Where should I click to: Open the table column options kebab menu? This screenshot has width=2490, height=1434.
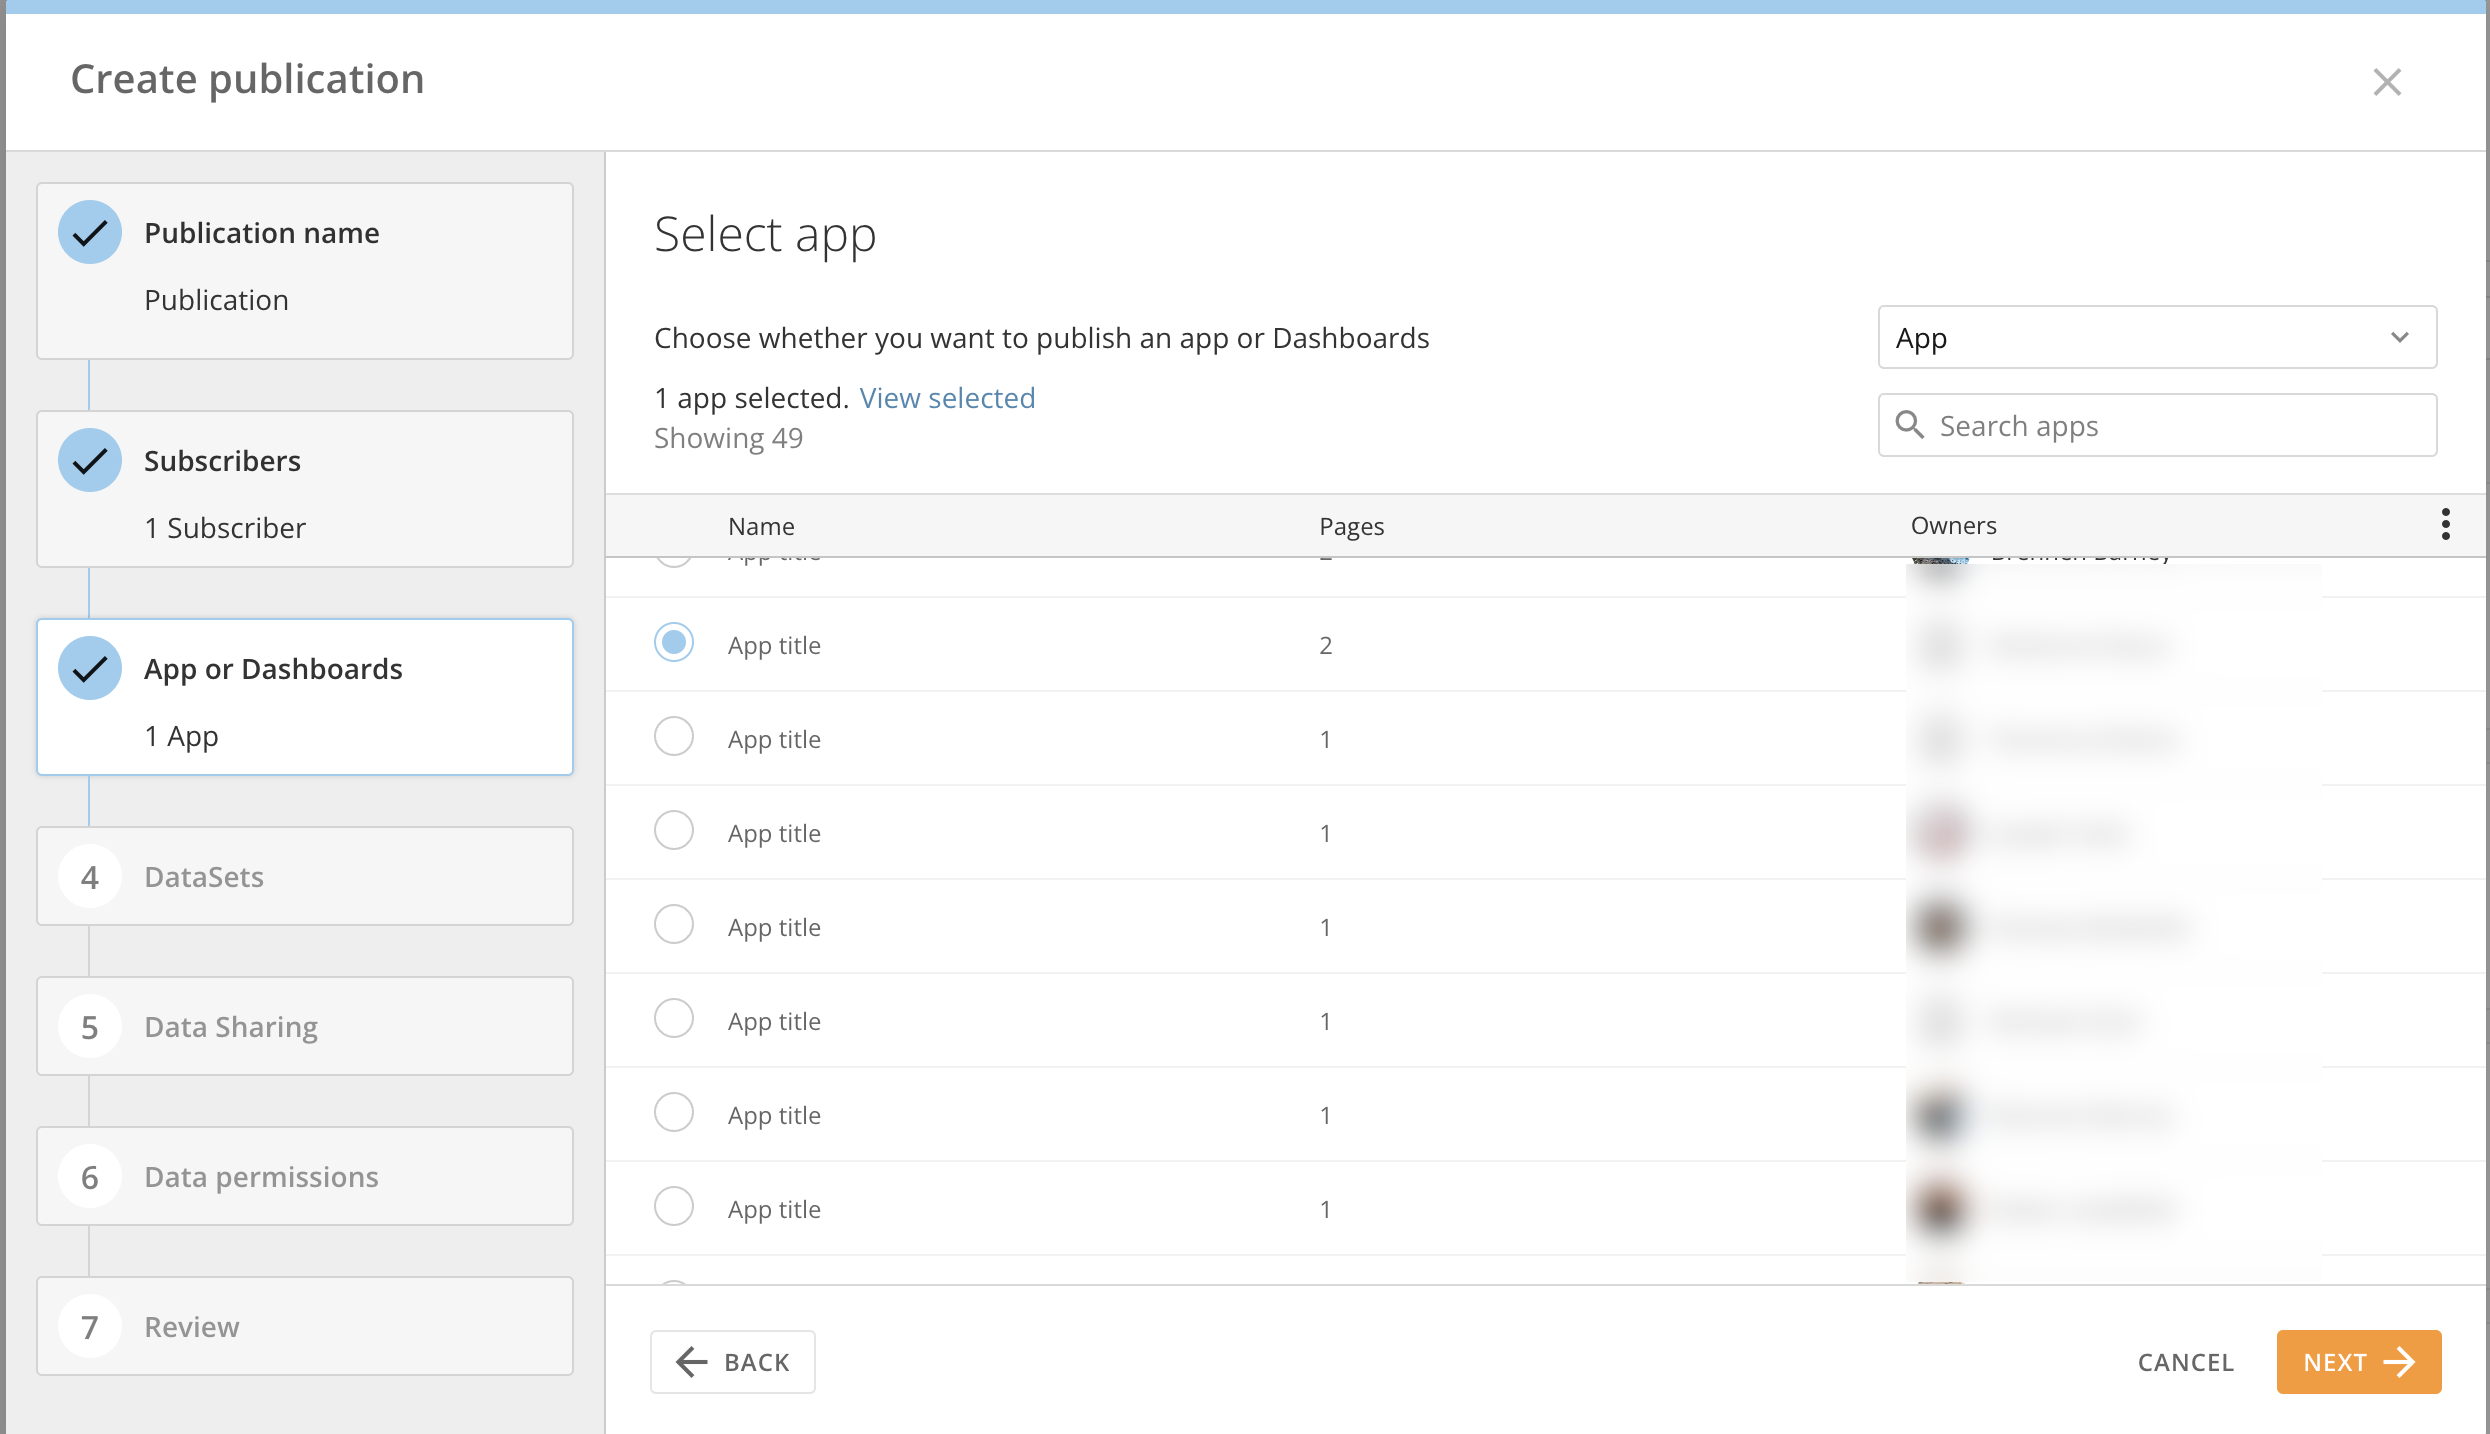pyautogui.click(x=2445, y=524)
